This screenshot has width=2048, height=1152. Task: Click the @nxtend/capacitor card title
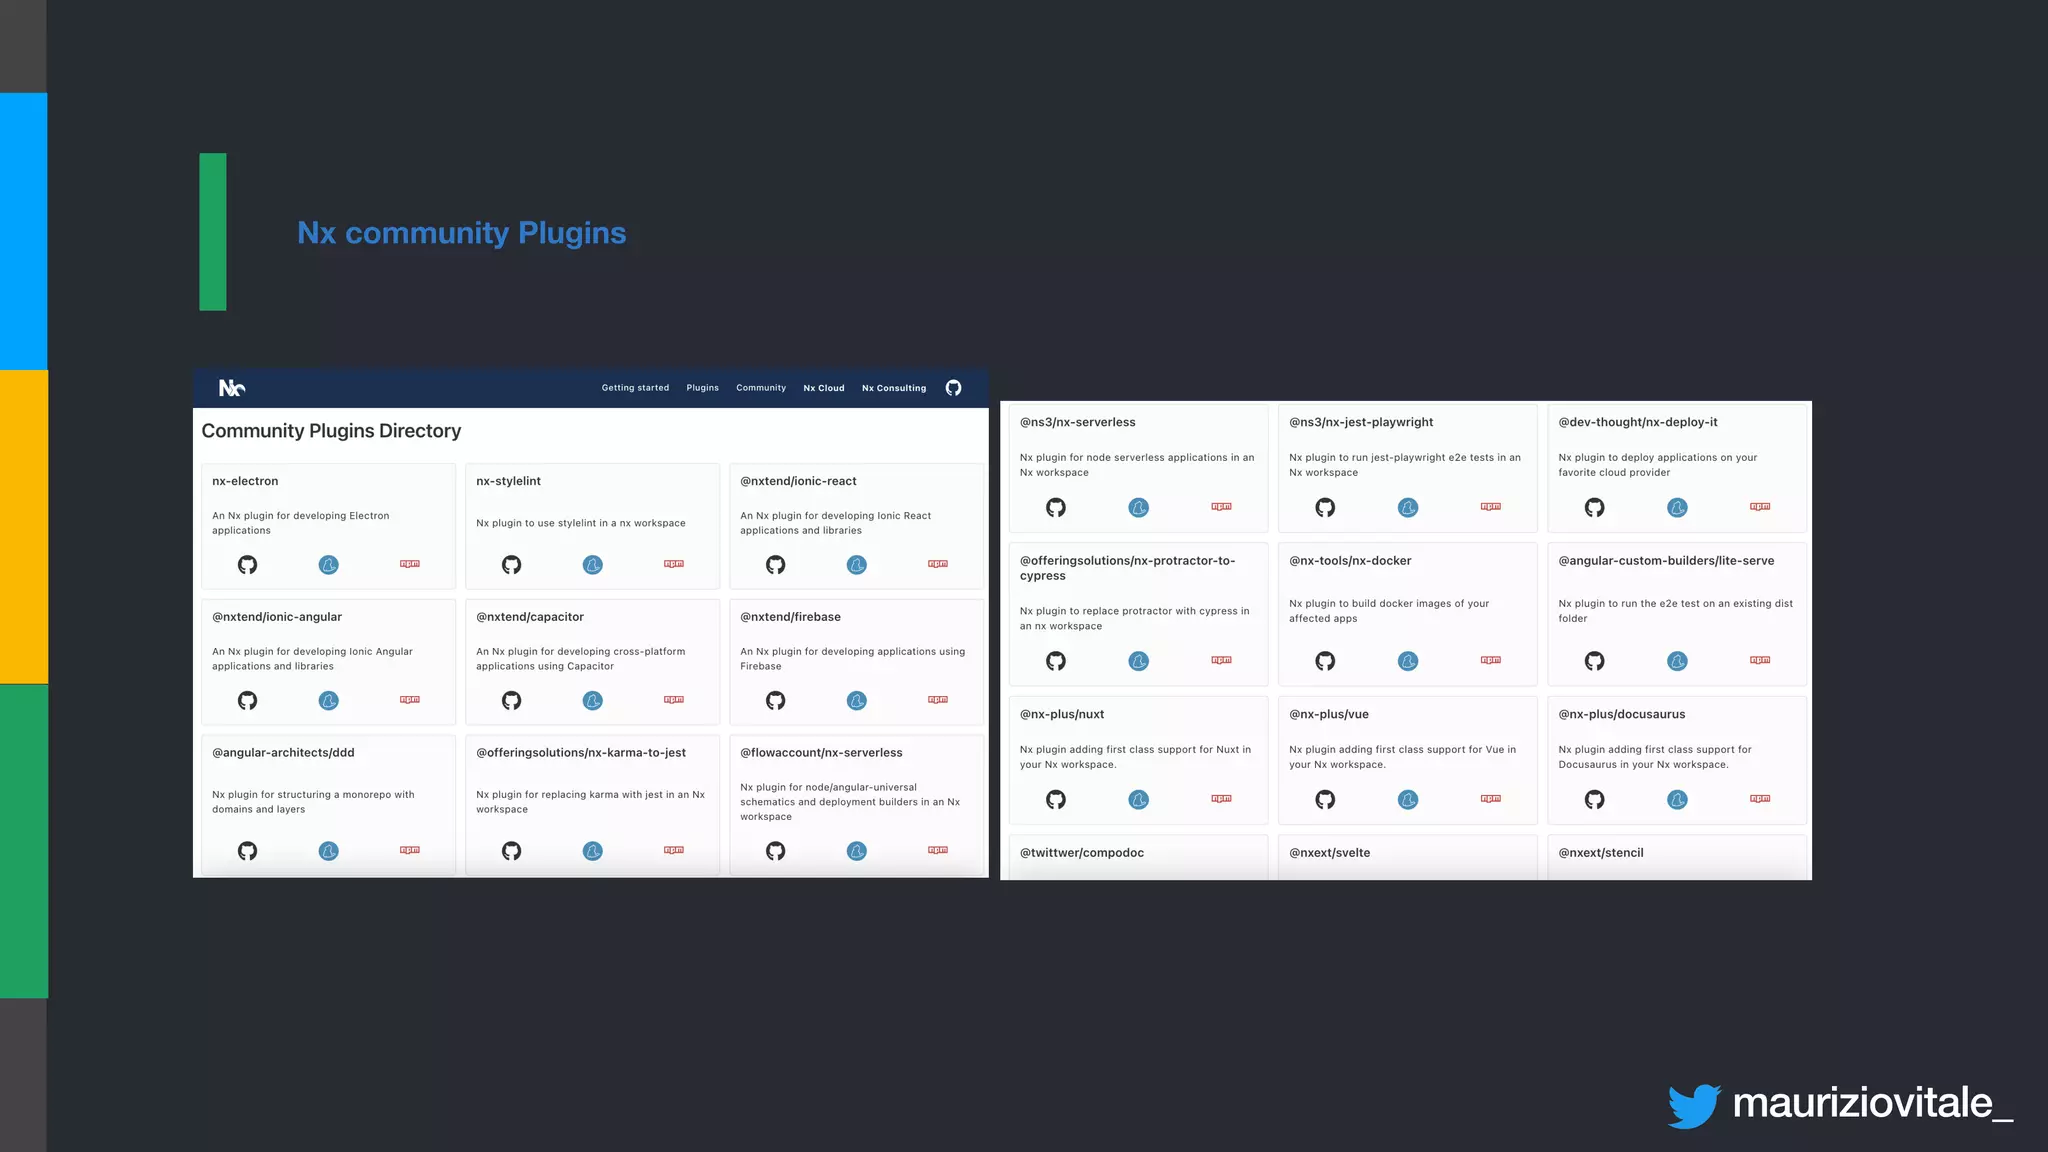point(530,617)
